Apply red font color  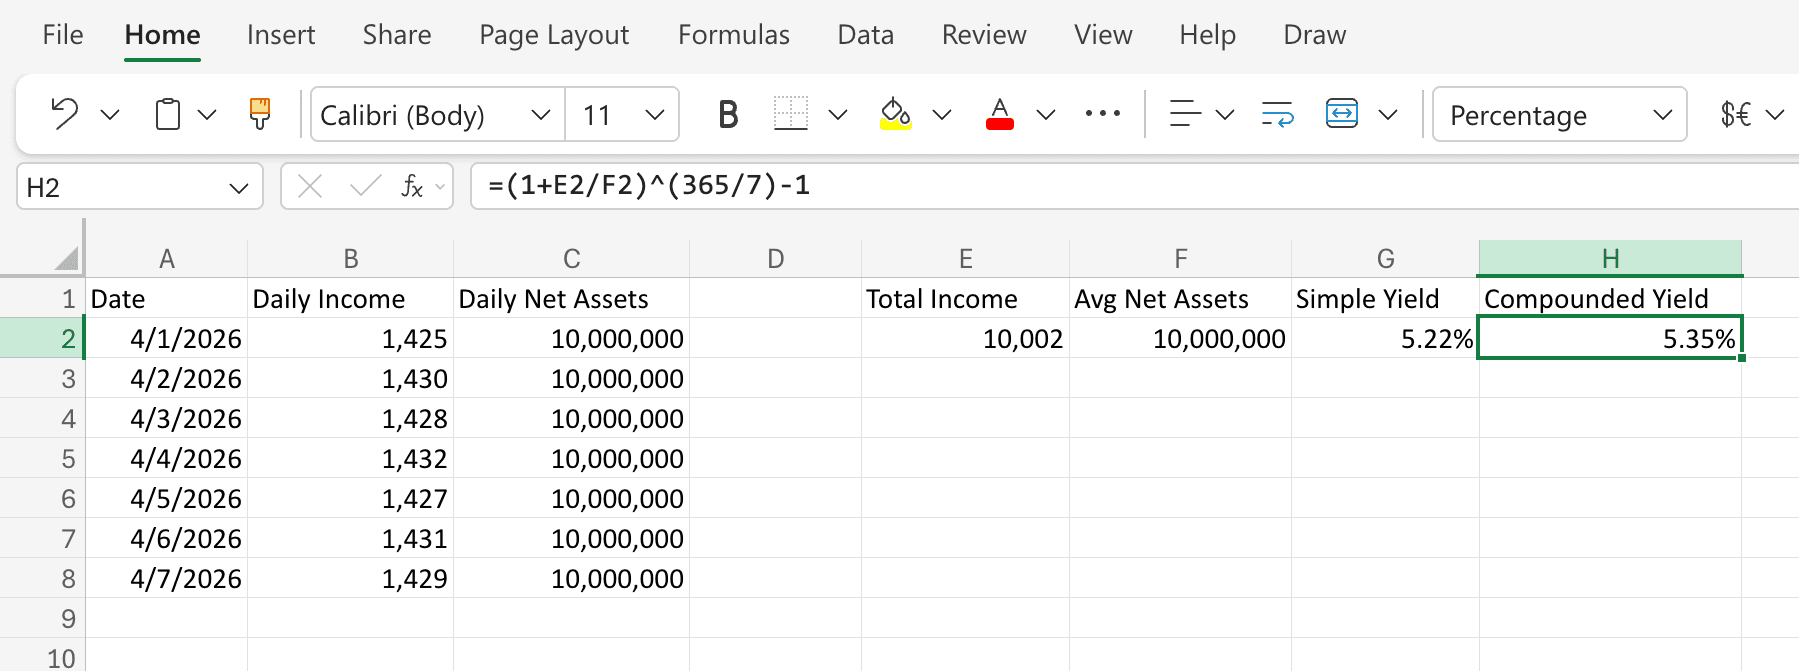1000,114
